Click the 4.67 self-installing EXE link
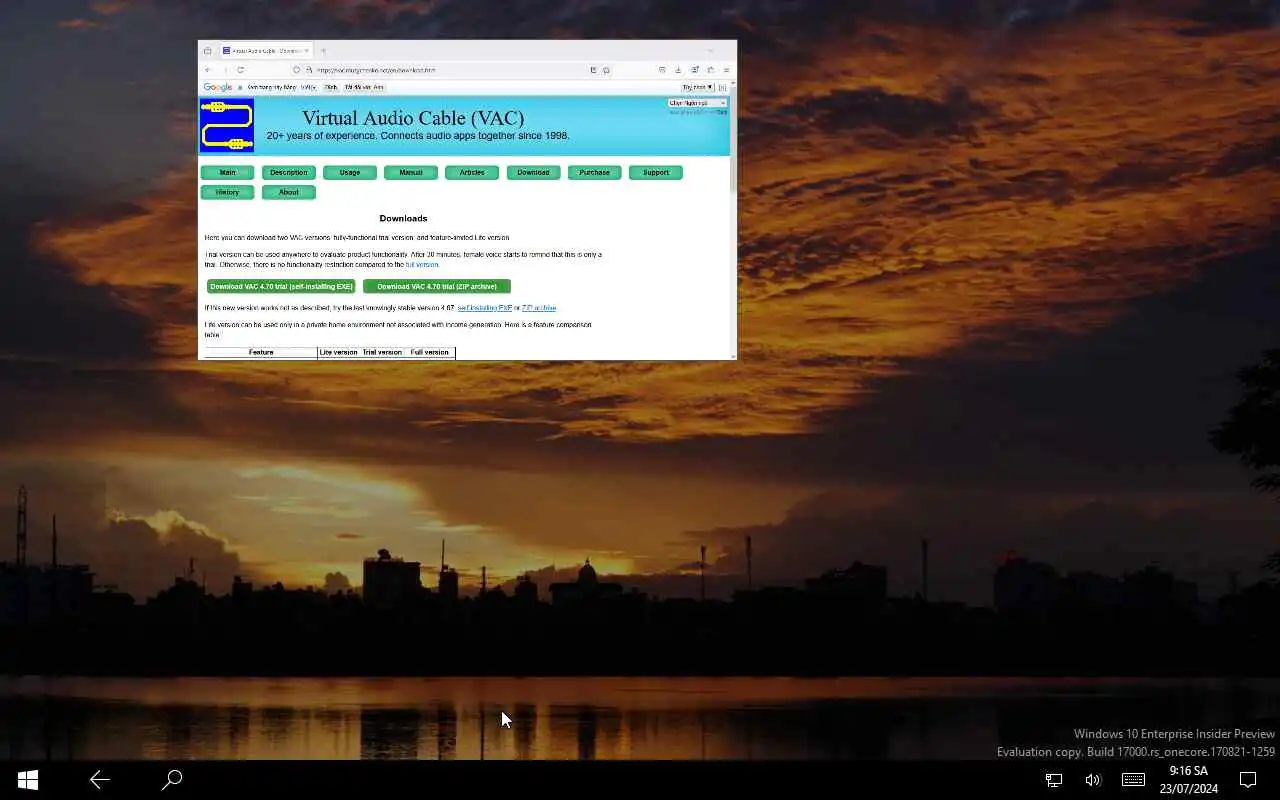The height and width of the screenshot is (800, 1280). (484, 308)
